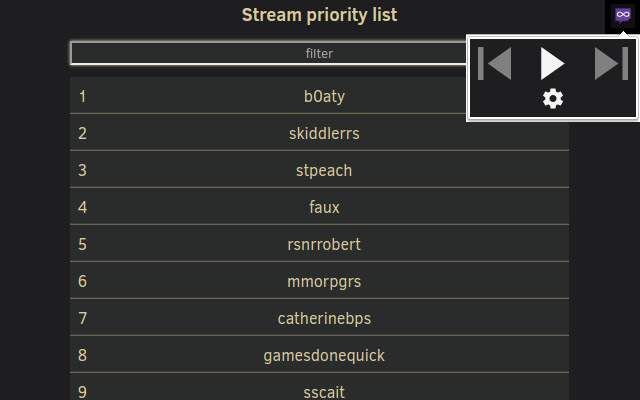Click the catherinebps row

click(319, 318)
